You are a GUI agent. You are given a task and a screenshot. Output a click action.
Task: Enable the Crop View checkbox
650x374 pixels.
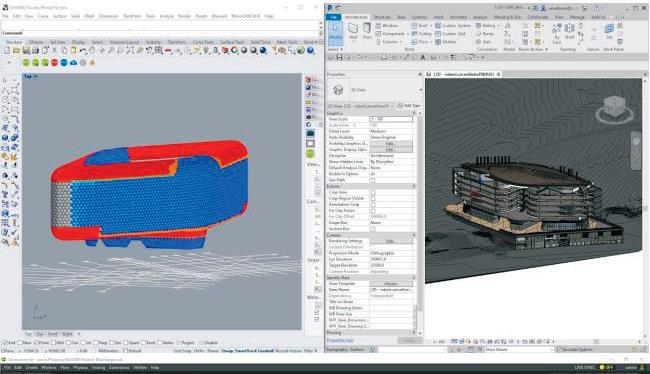point(373,192)
